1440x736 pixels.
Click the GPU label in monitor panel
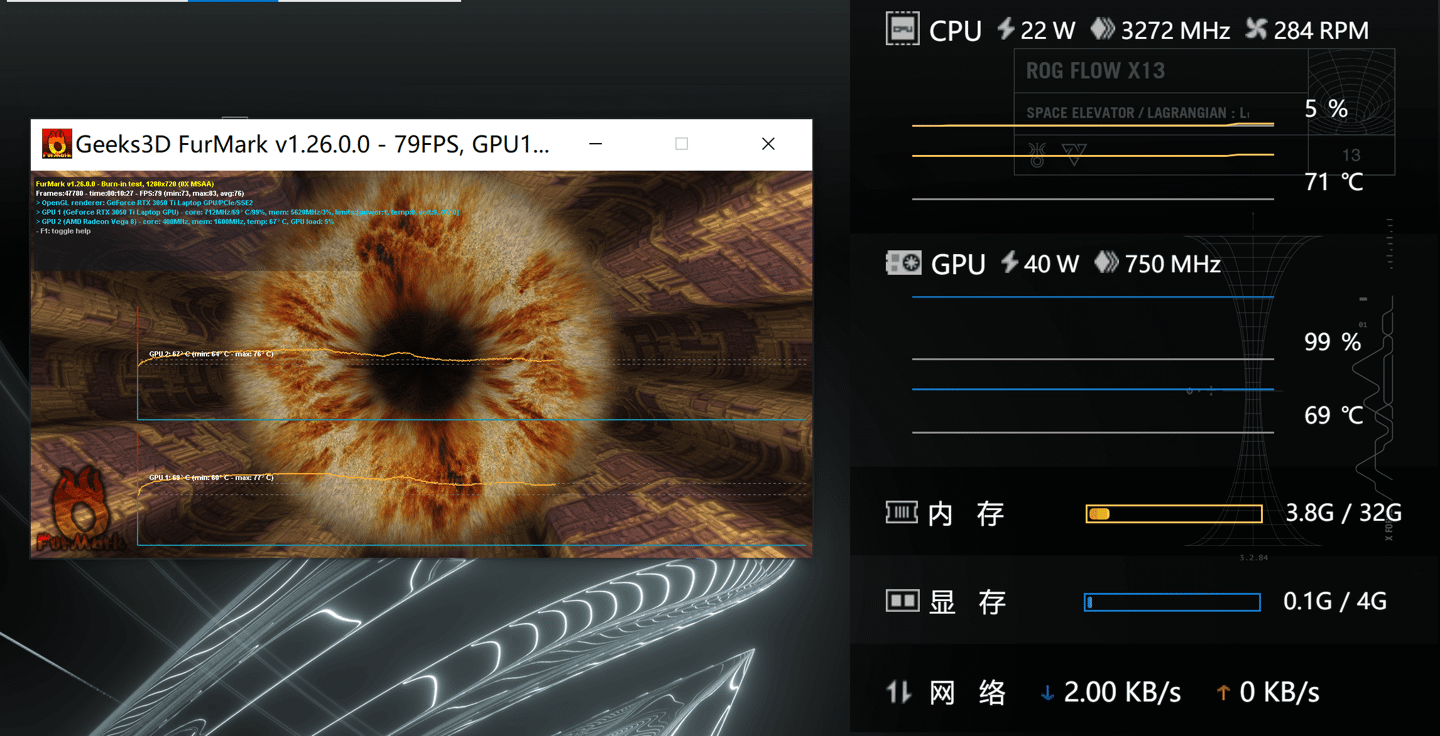958,264
